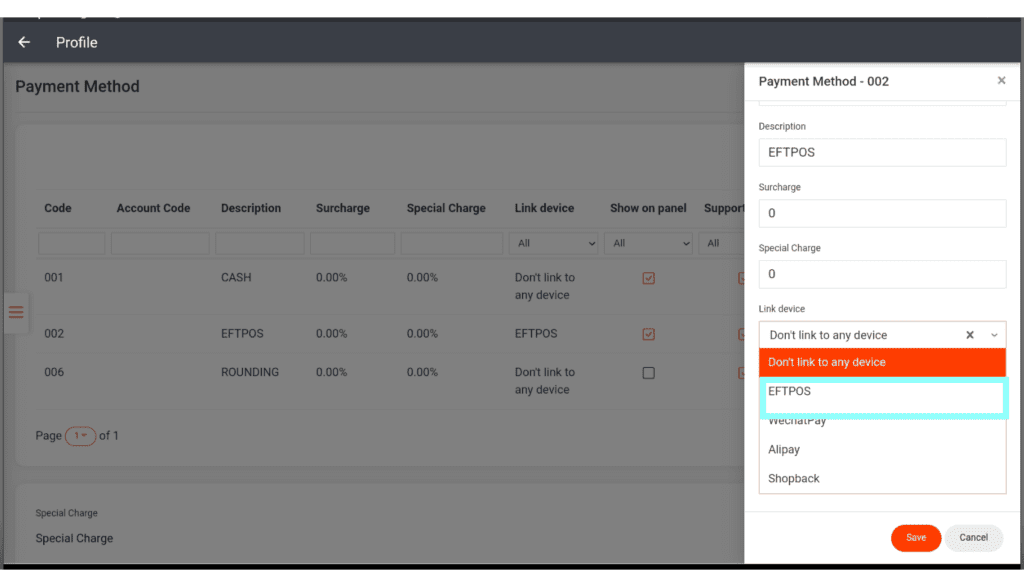Click the Description field containing EFTPOS
The image size is (1024, 581).
[882, 153]
